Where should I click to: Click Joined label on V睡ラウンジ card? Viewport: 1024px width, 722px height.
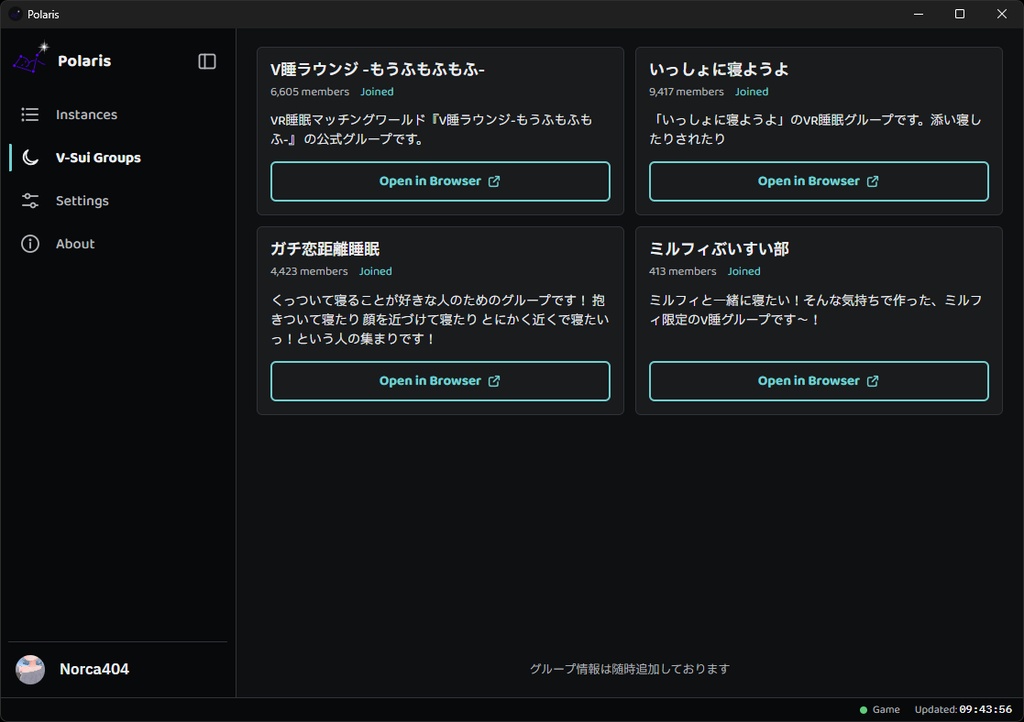[x=377, y=92]
